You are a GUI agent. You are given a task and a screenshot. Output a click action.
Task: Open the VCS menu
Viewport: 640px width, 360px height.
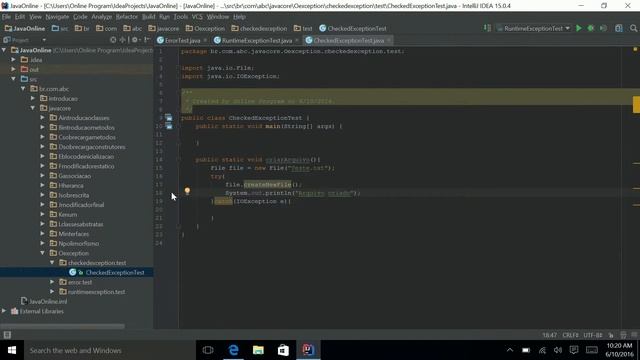pyautogui.click(x=197, y=17)
